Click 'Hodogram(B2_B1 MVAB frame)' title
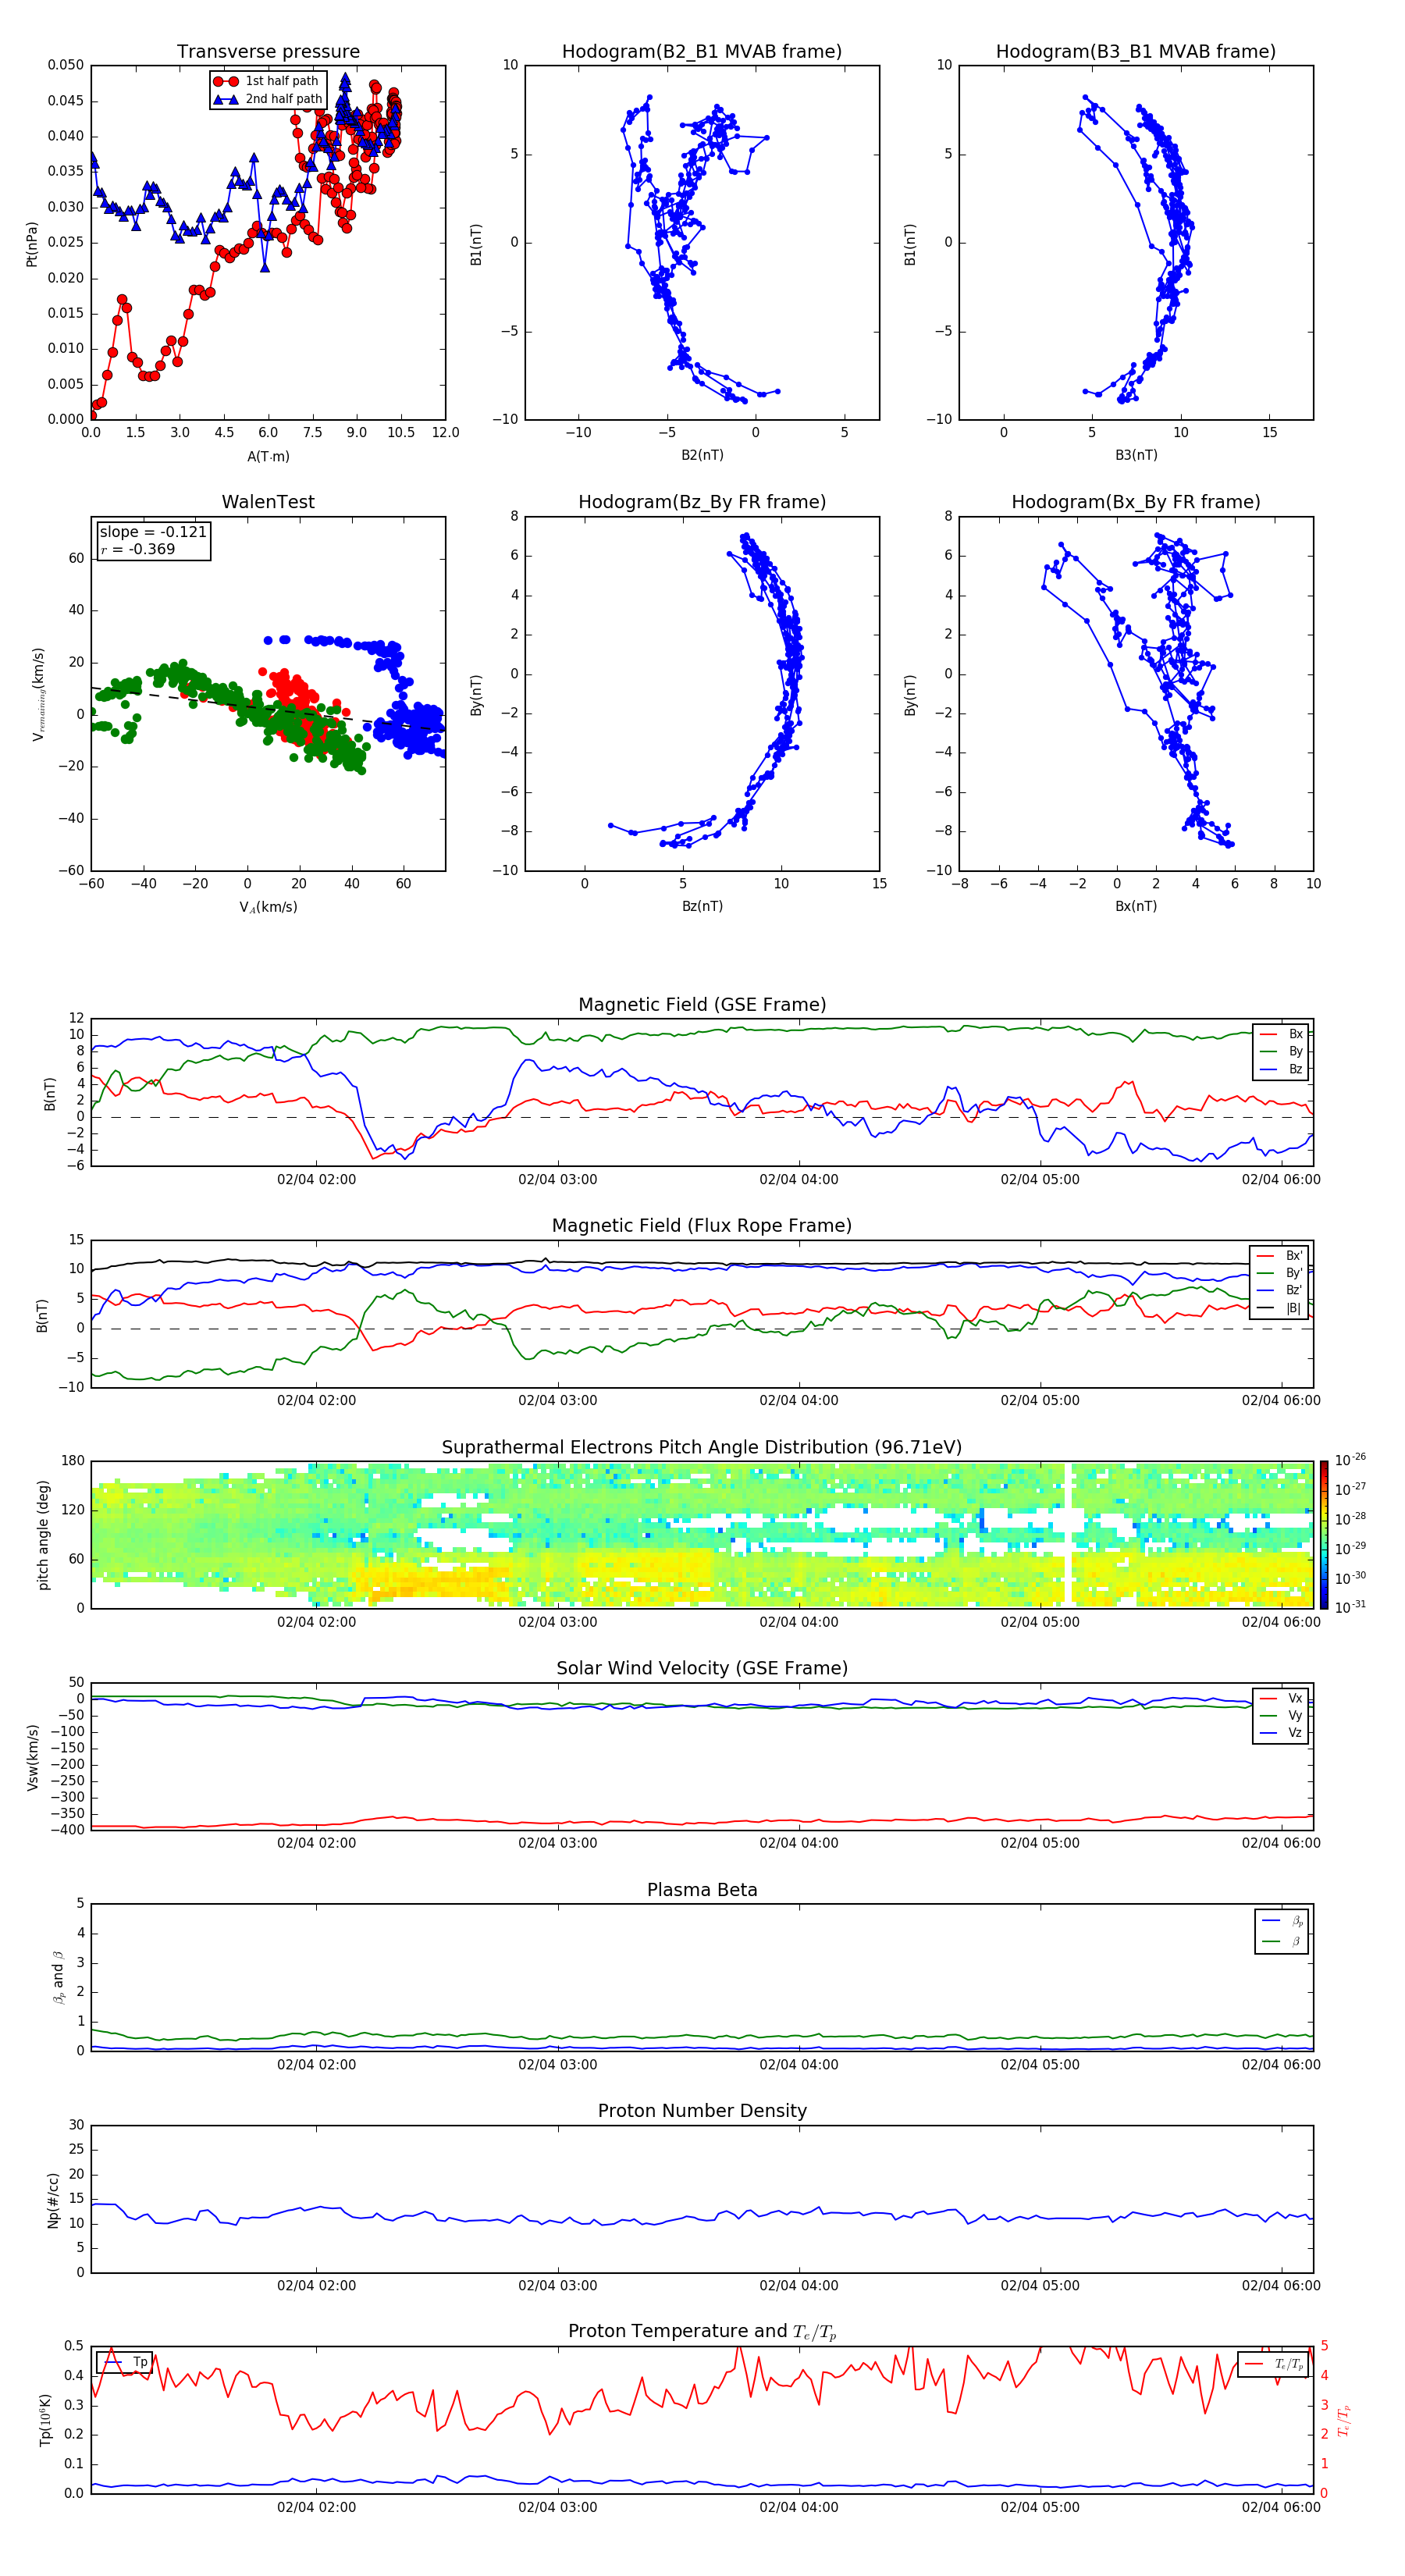Image resolution: width=1405 pixels, height=2576 pixels. tap(702, 51)
